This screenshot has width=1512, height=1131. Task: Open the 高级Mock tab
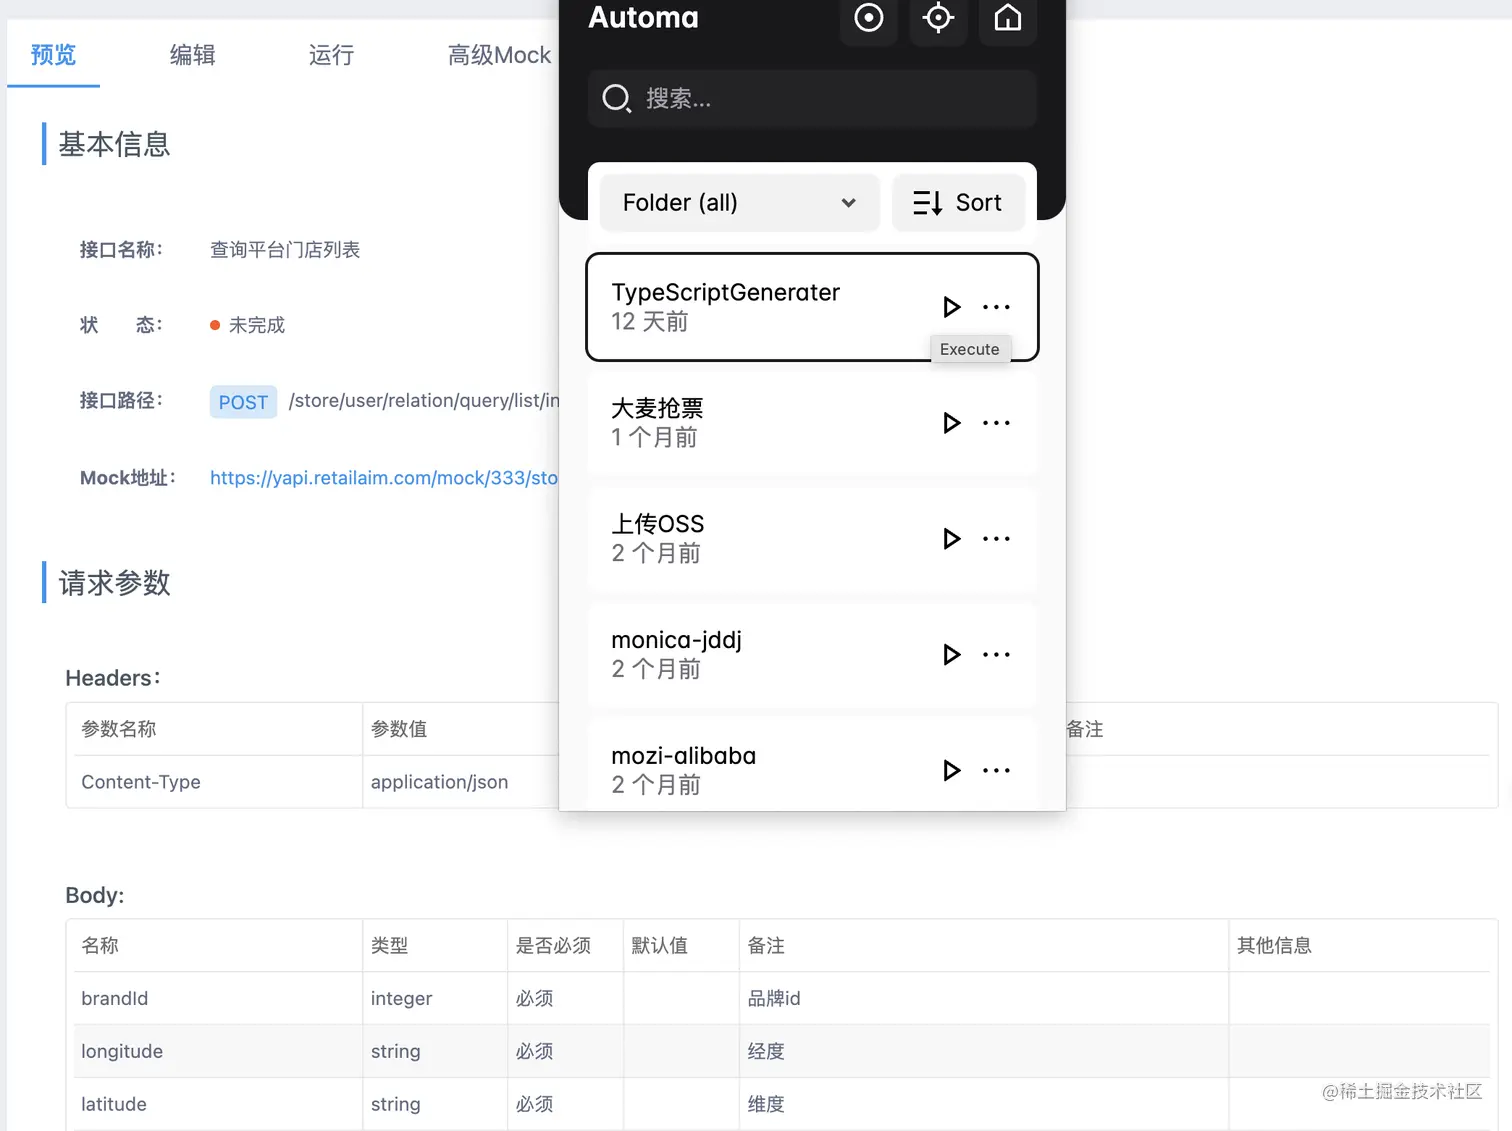(499, 55)
